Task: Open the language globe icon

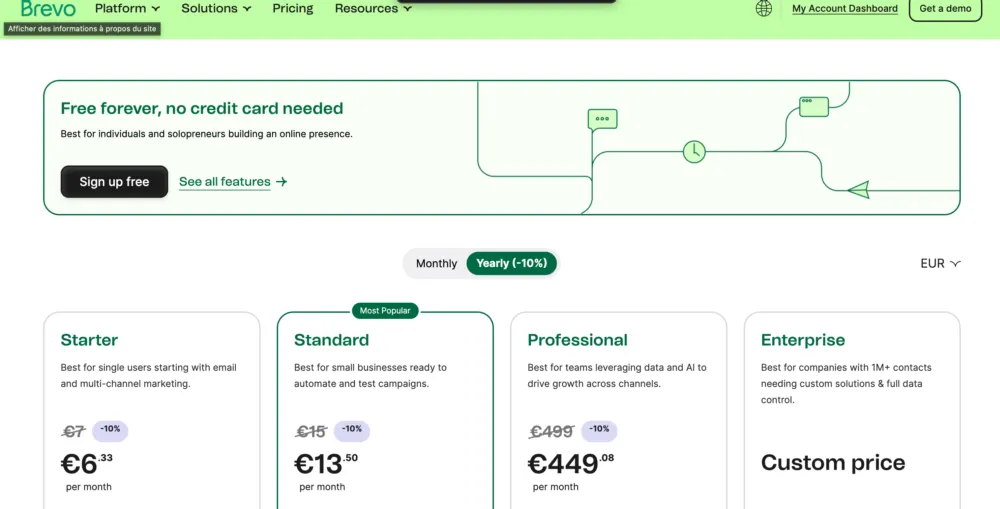Action: 763,8
